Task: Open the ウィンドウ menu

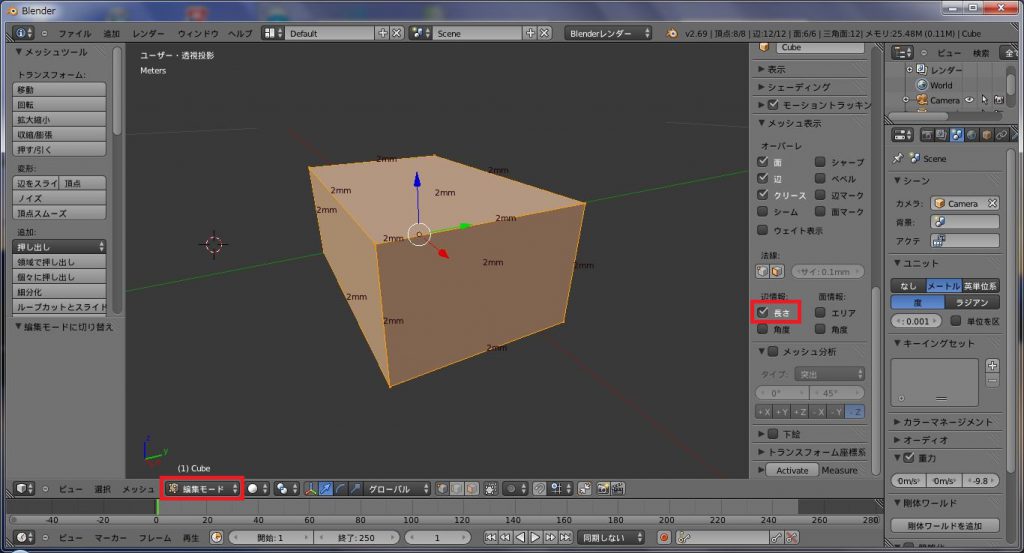Action: tap(198, 33)
